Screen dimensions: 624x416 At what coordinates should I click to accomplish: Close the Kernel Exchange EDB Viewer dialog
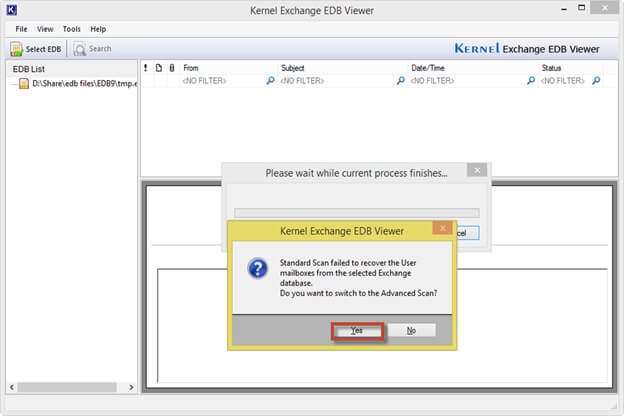442,228
